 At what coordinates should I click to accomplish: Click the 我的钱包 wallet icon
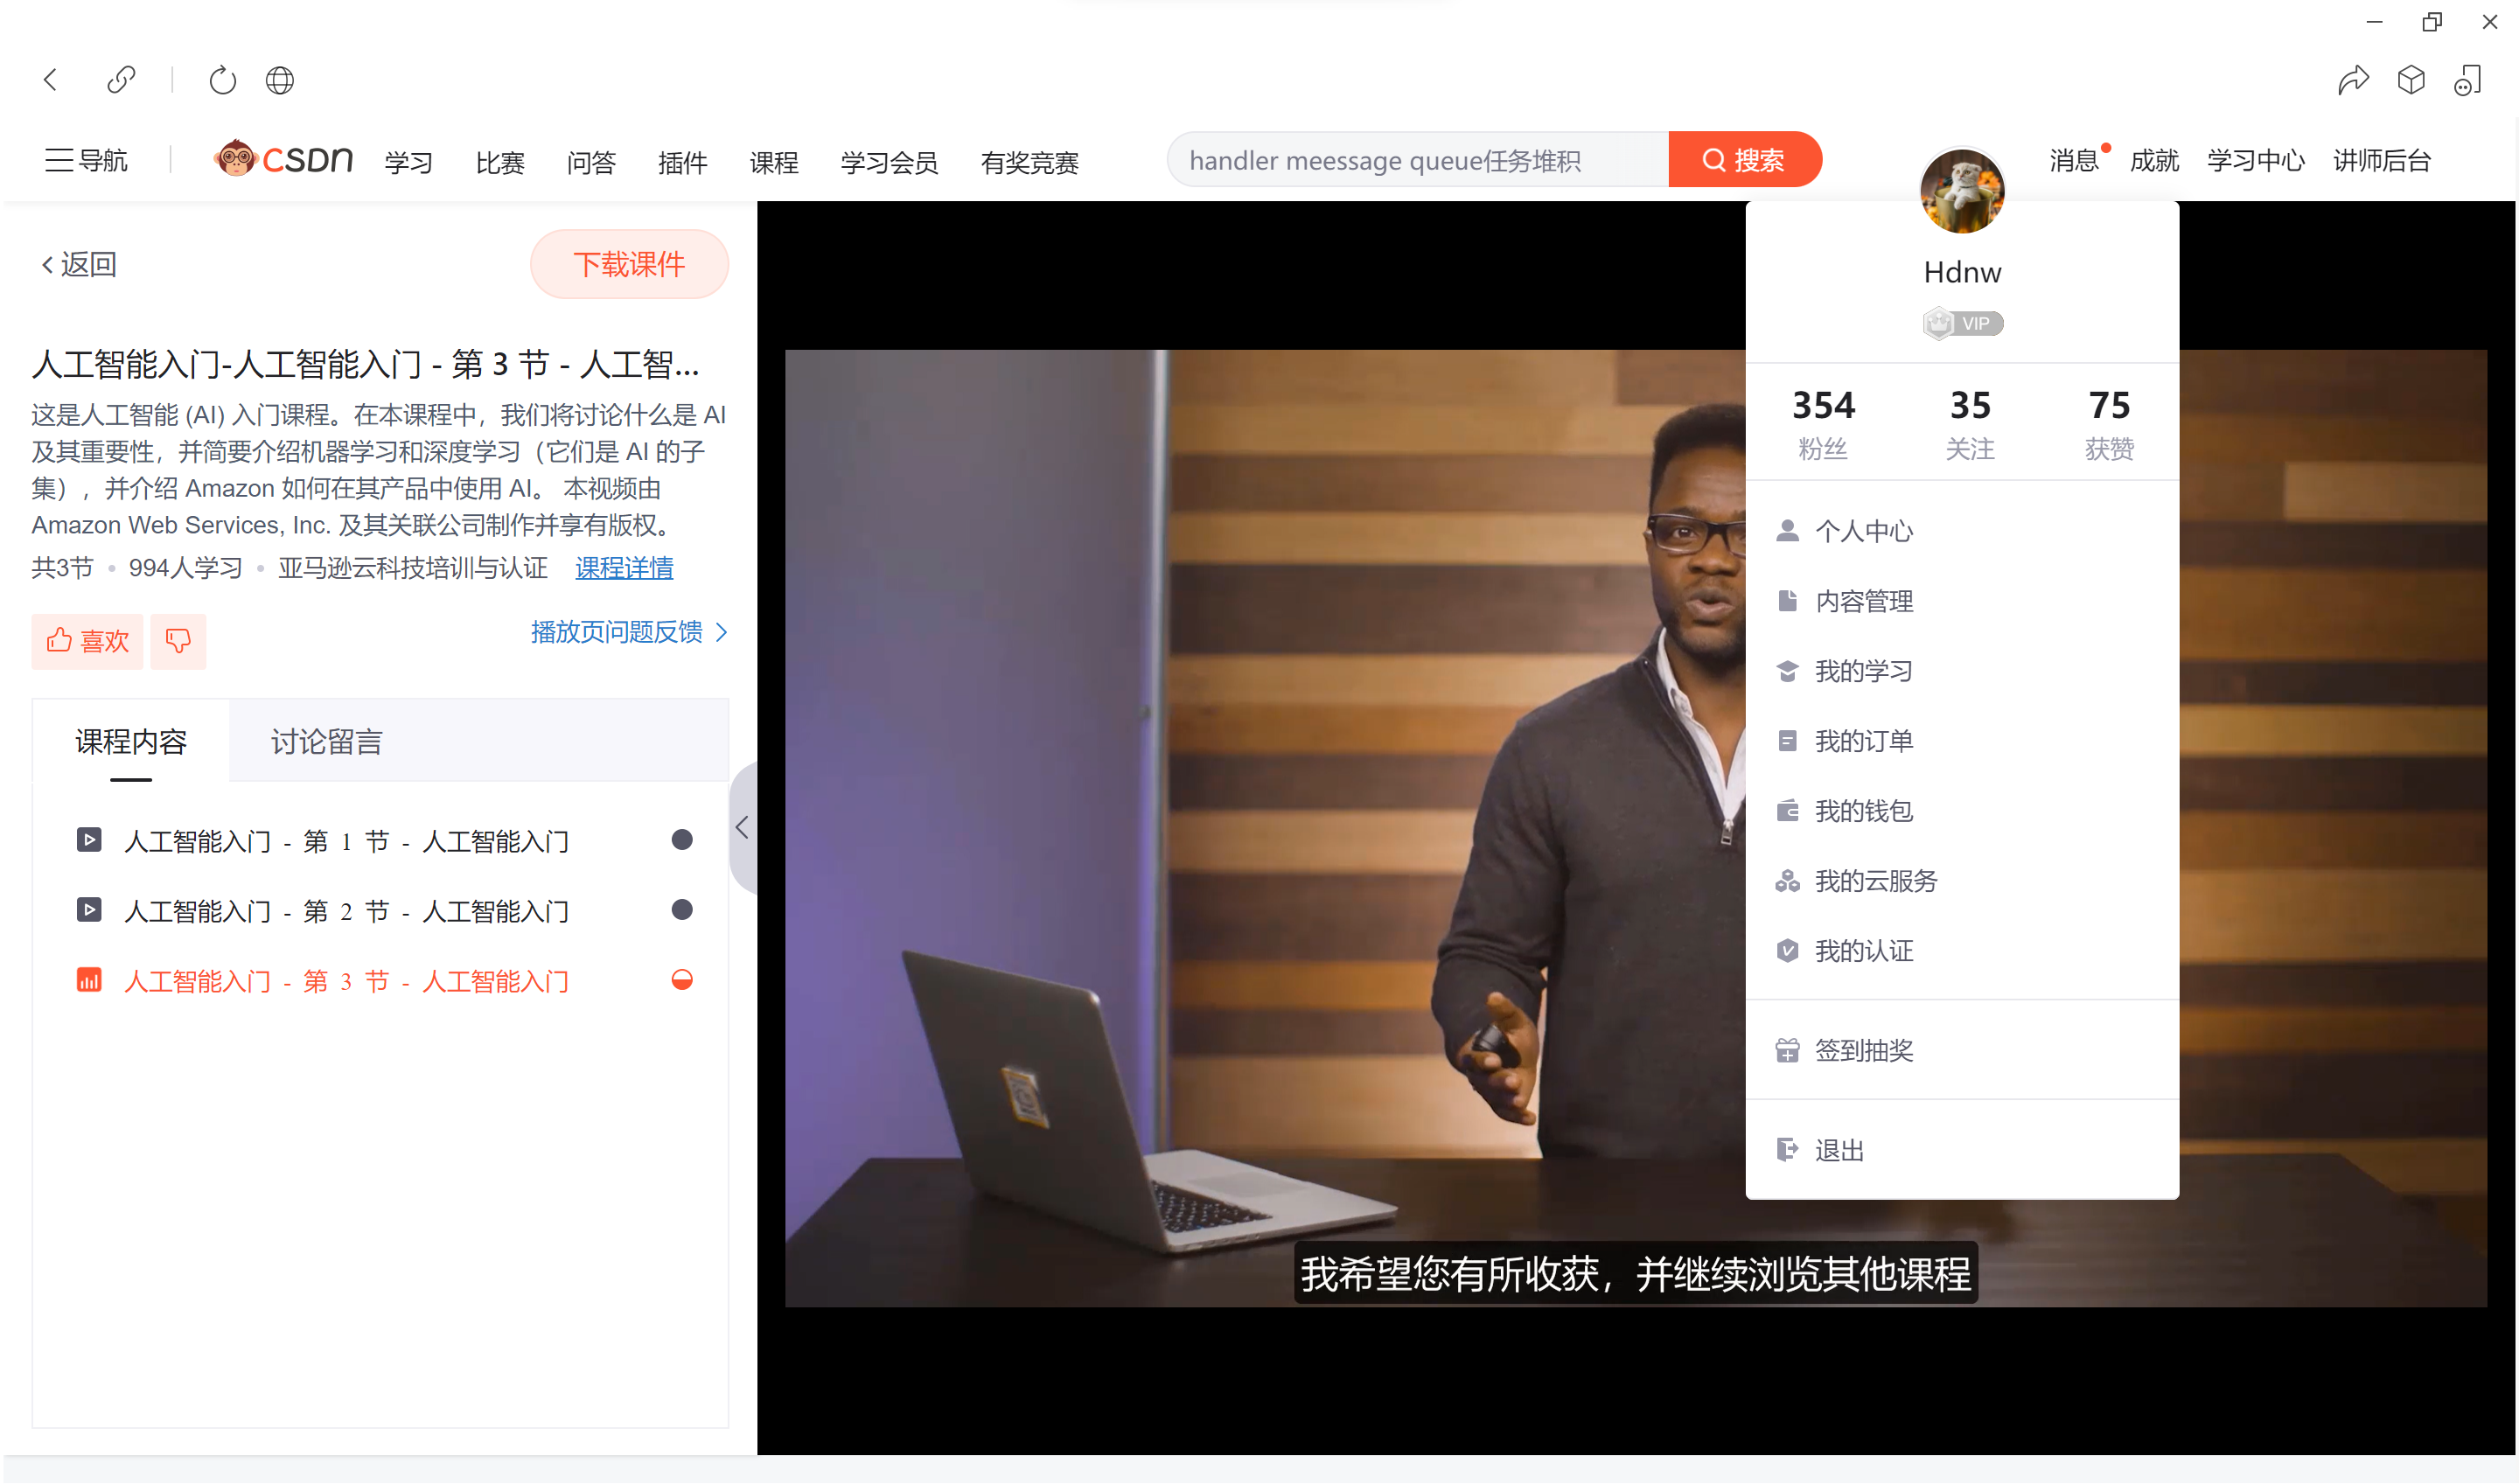tap(1787, 811)
